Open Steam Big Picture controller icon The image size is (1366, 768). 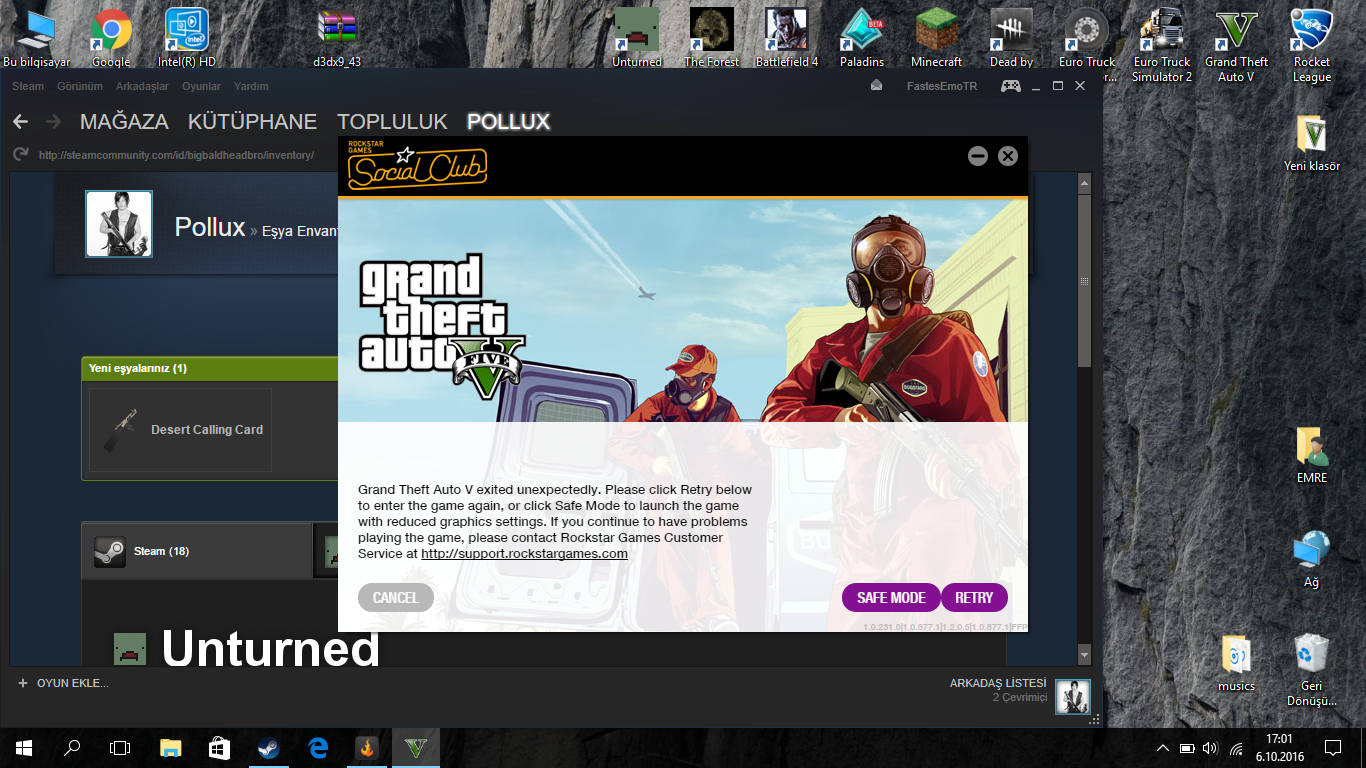[x=1011, y=86]
